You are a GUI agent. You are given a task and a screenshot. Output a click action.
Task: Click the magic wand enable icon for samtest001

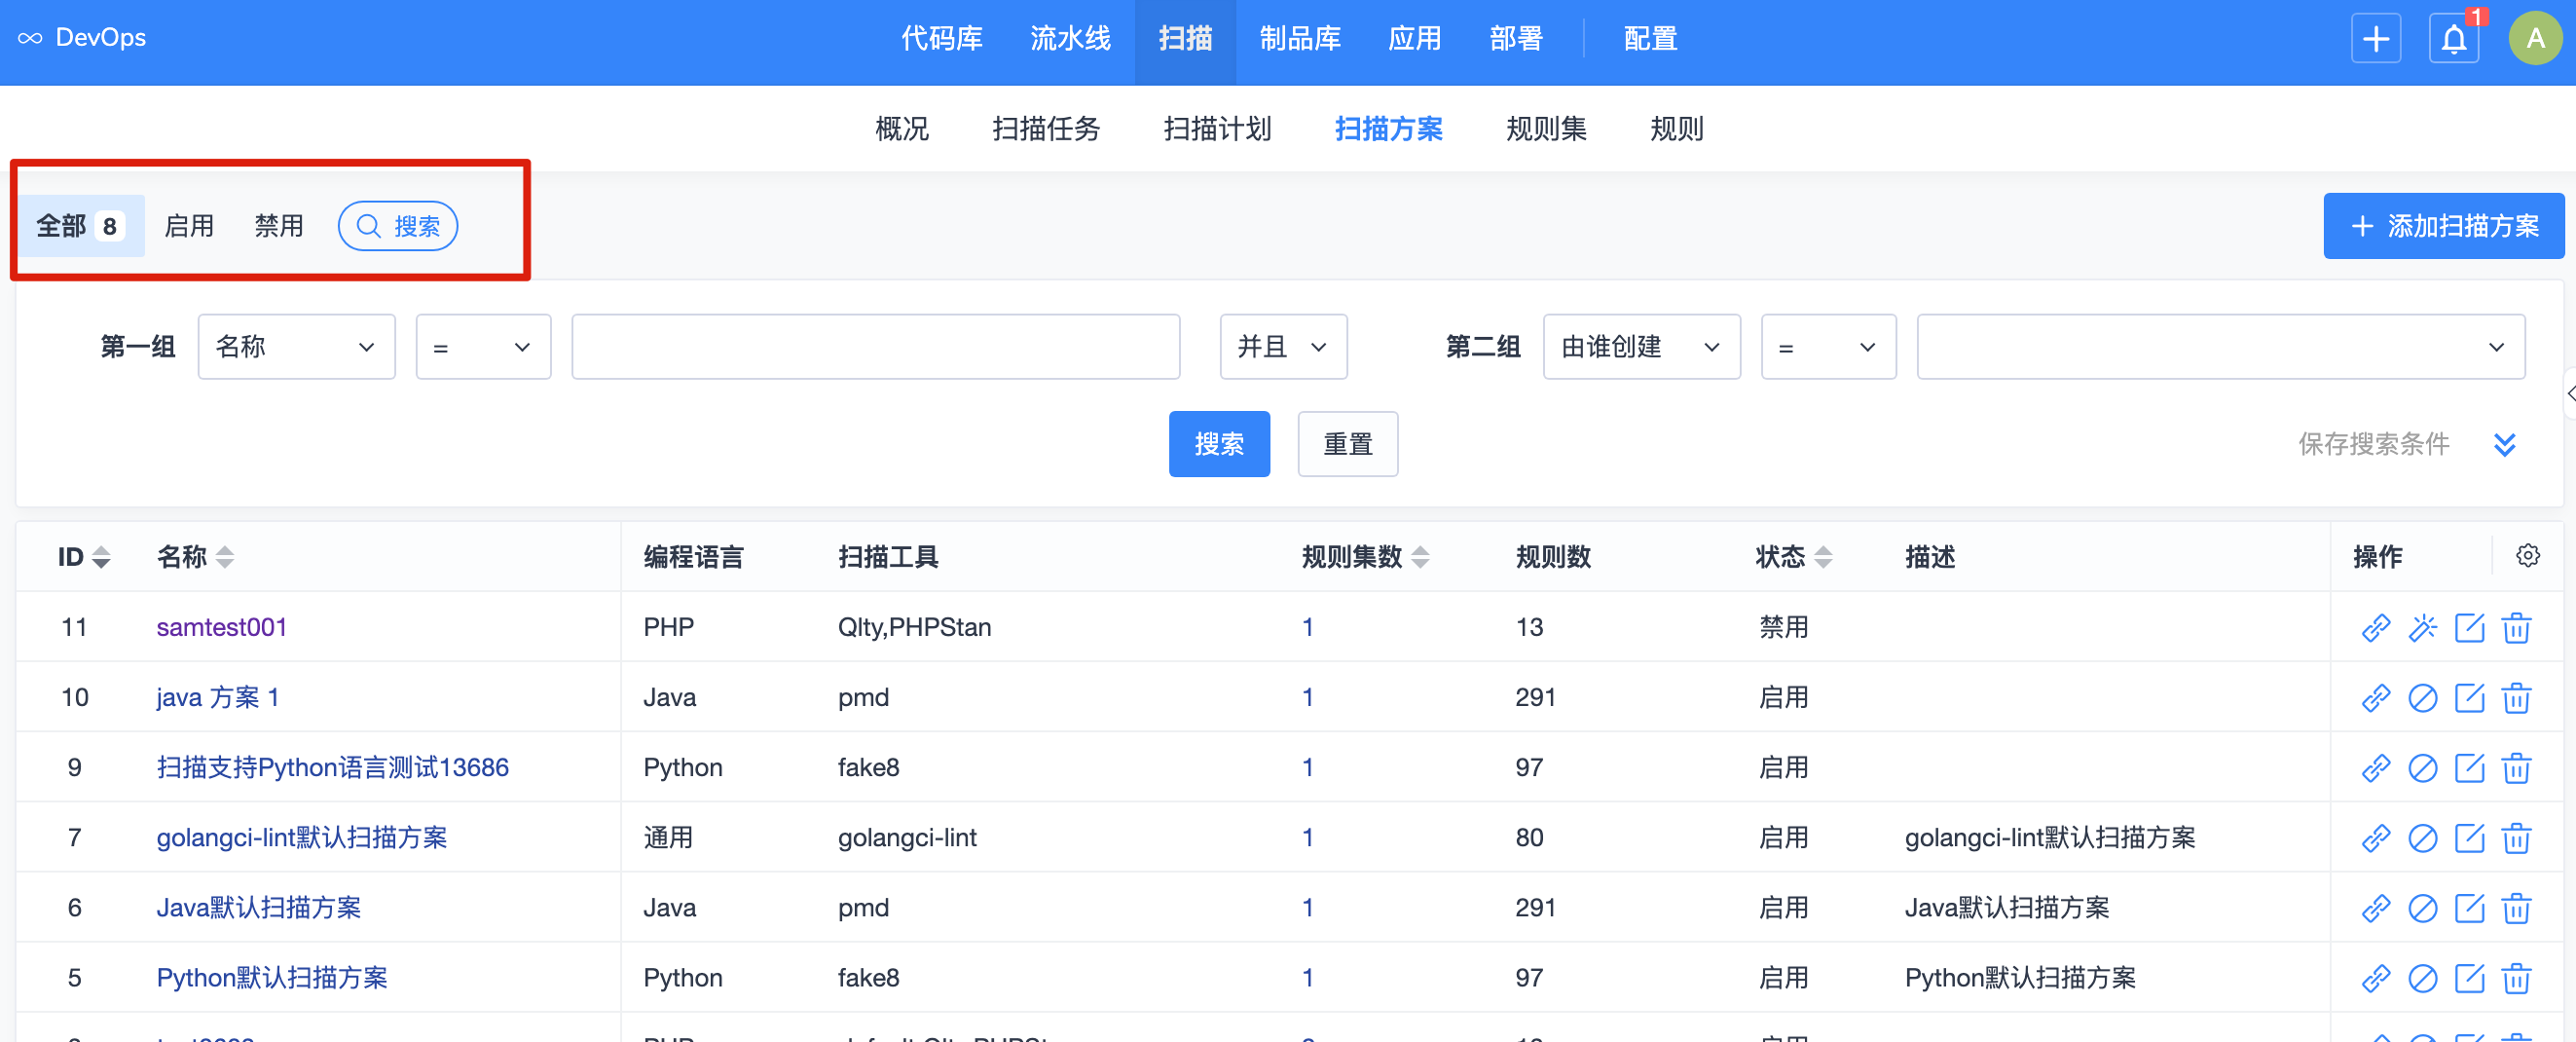tap(2422, 628)
